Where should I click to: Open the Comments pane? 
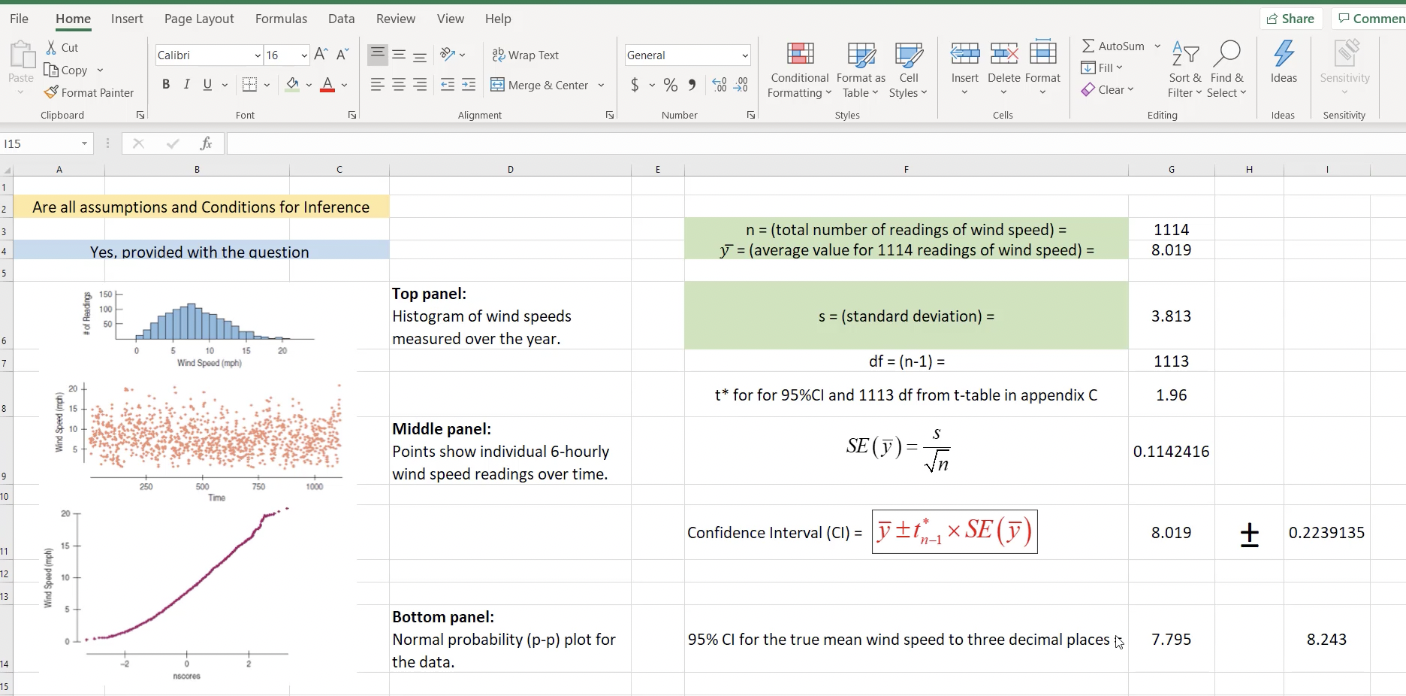1369,17
